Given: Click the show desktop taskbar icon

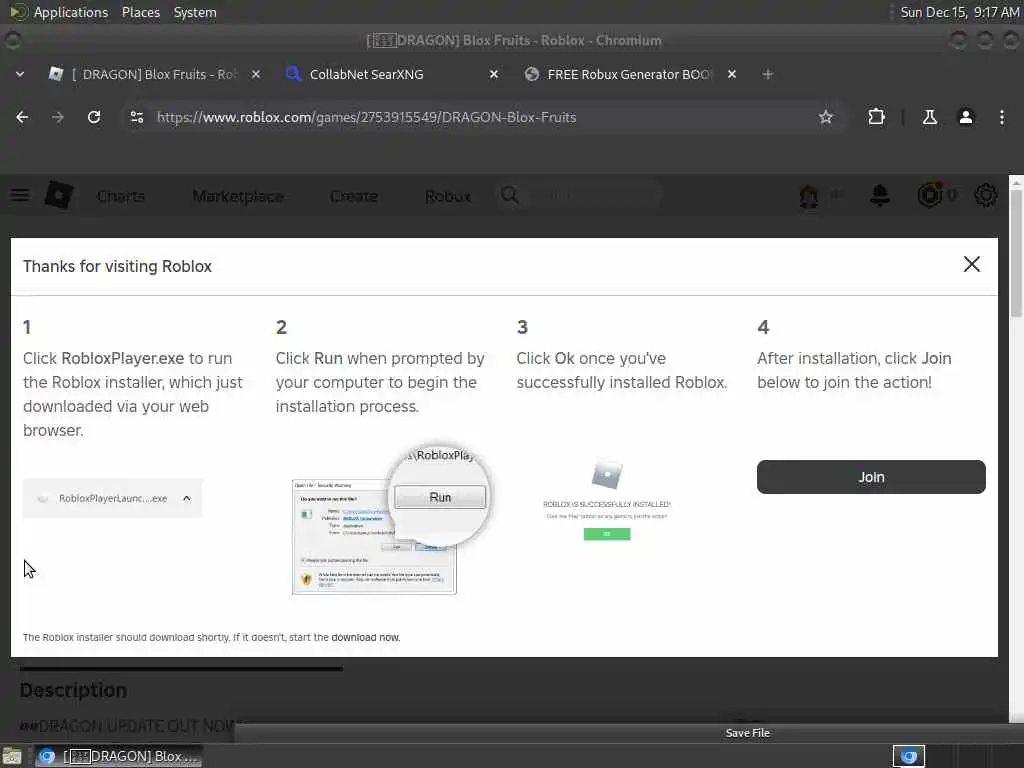Looking at the screenshot, I should (x=12, y=756).
